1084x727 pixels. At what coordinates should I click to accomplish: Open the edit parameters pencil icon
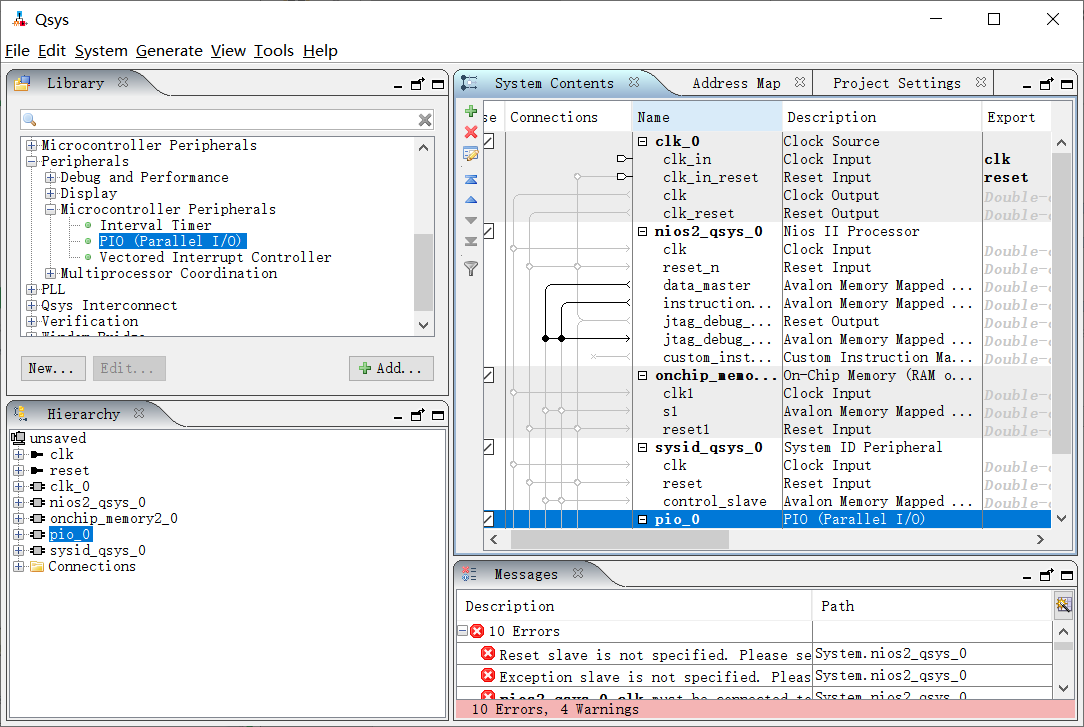pos(471,154)
